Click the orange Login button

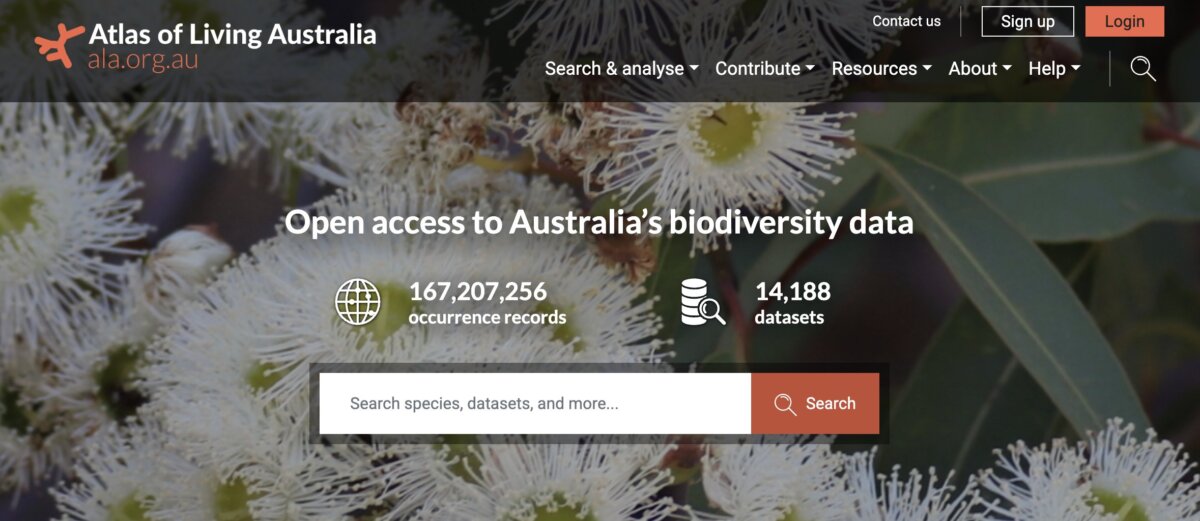click(x=1124, y=21)
